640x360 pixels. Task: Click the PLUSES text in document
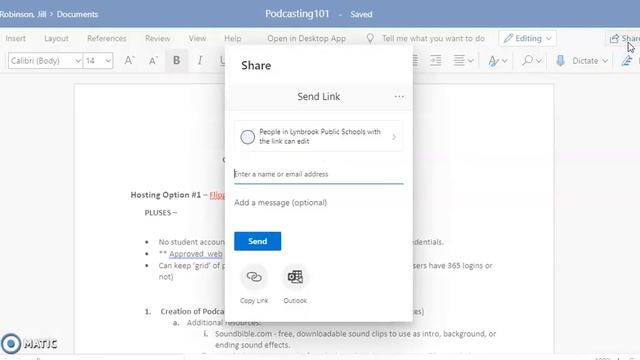tap(160, 213)
